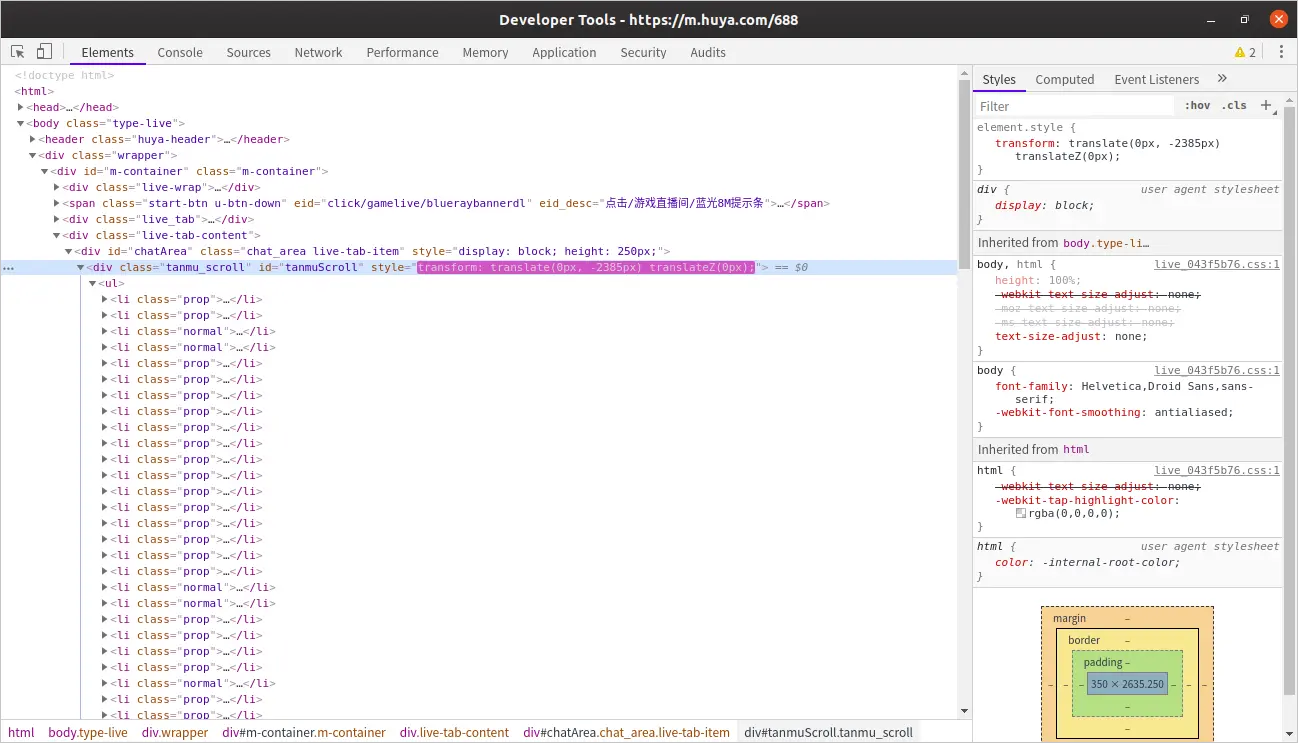Click -webkit-tap-highlight-color property
This screenshot has width=1298, height=743.
(x=1086, y=500)
